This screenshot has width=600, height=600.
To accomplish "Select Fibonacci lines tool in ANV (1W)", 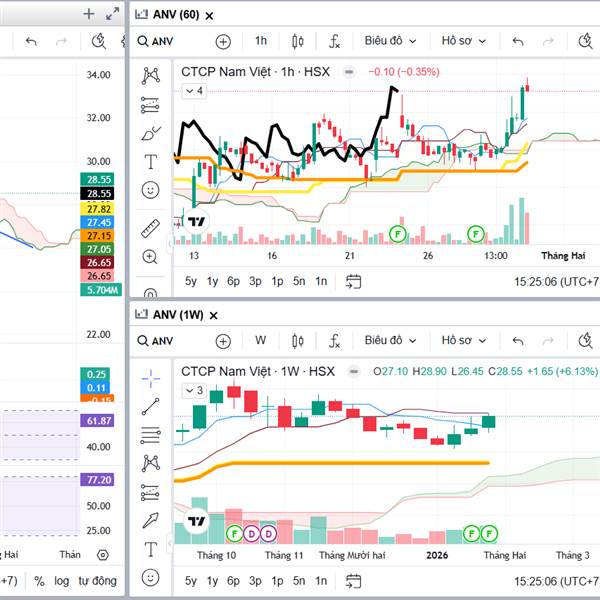I will click(x=150, y=435).
